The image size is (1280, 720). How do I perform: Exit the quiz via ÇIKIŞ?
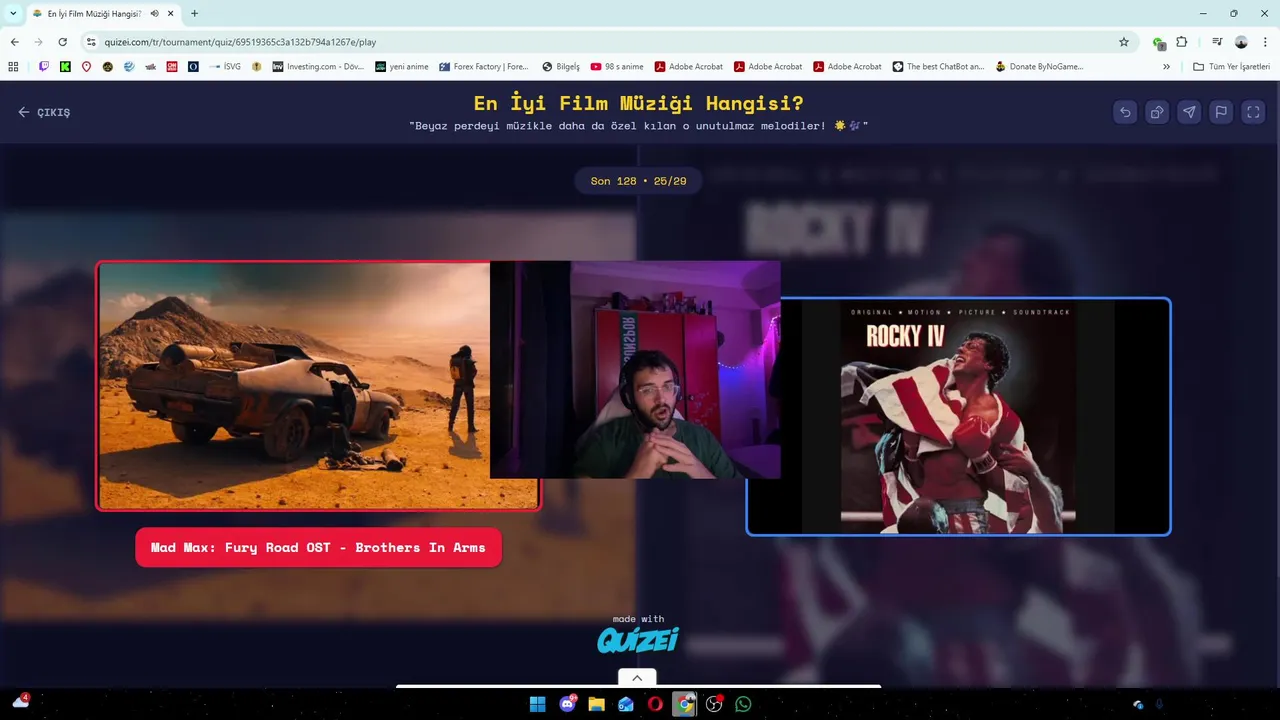point(44,112)
